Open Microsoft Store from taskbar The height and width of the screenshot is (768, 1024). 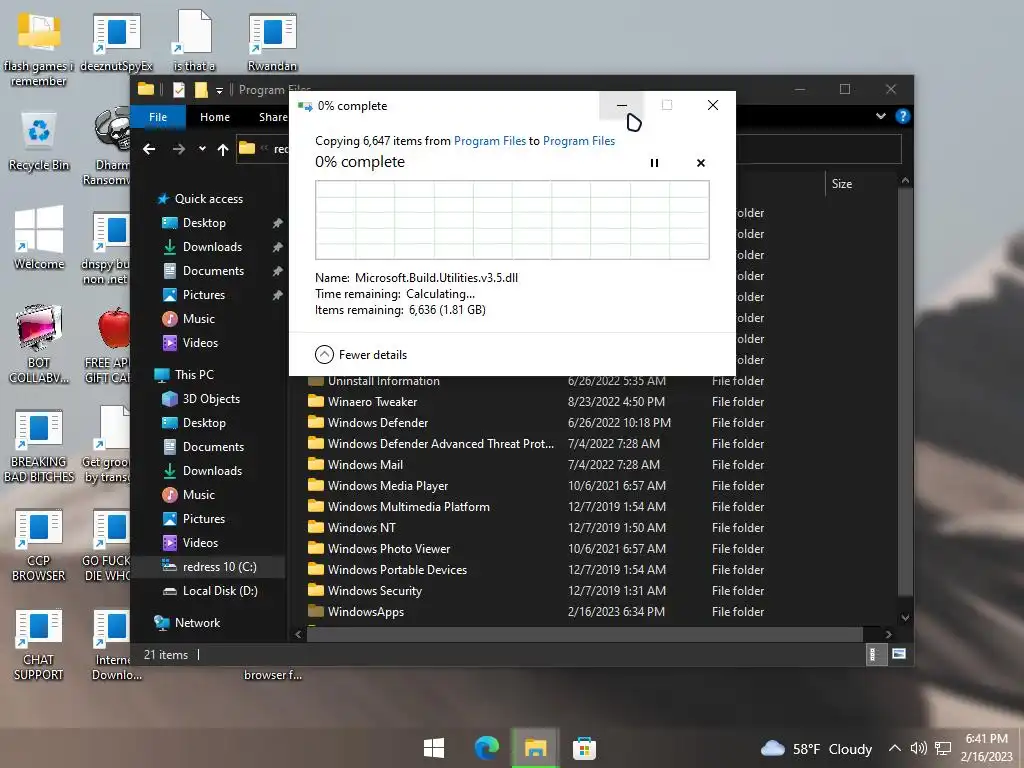[x=584, y=748]
